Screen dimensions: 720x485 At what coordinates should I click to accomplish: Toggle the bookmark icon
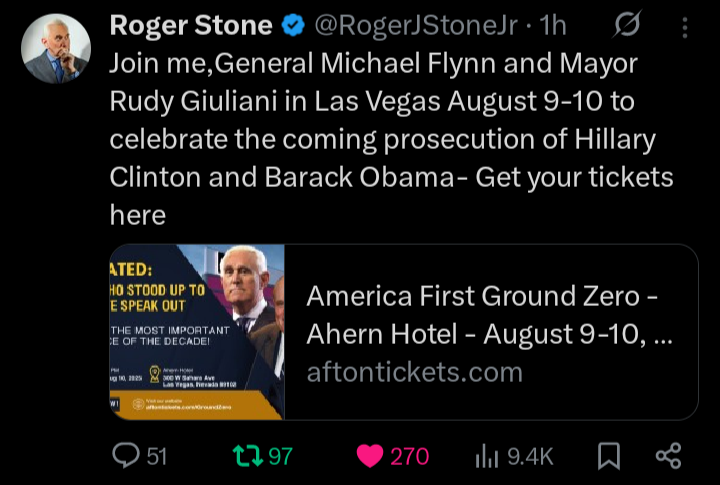point(608,456)
